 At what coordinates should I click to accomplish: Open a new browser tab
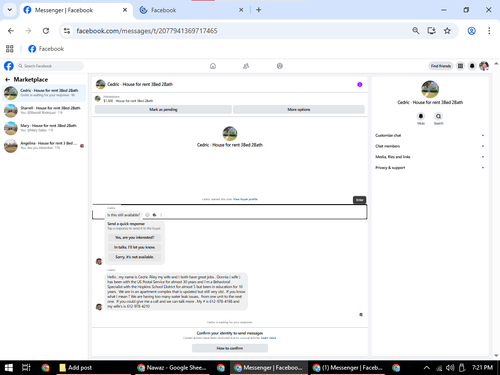(259, 10)
